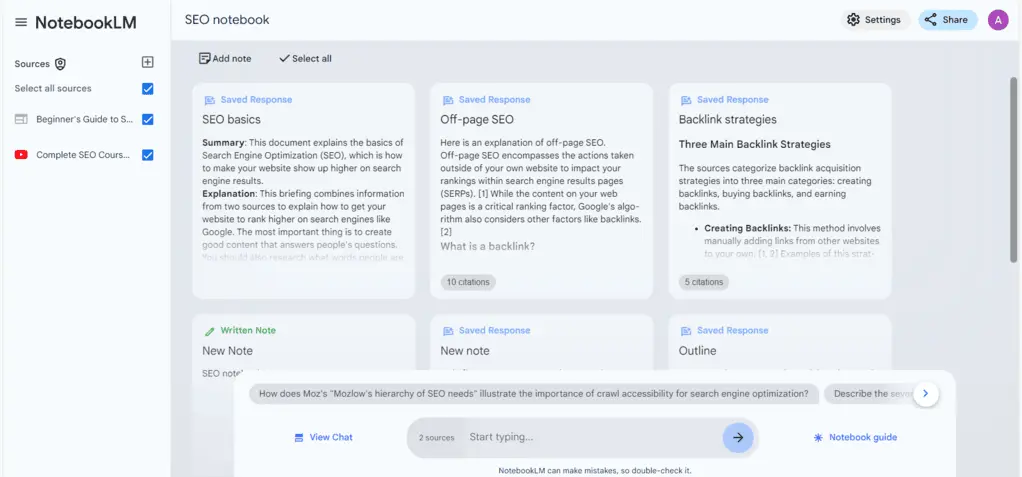Expand the 5 citations chip
This screenshot has width=1022, height=477.
[x=703, y=282]
